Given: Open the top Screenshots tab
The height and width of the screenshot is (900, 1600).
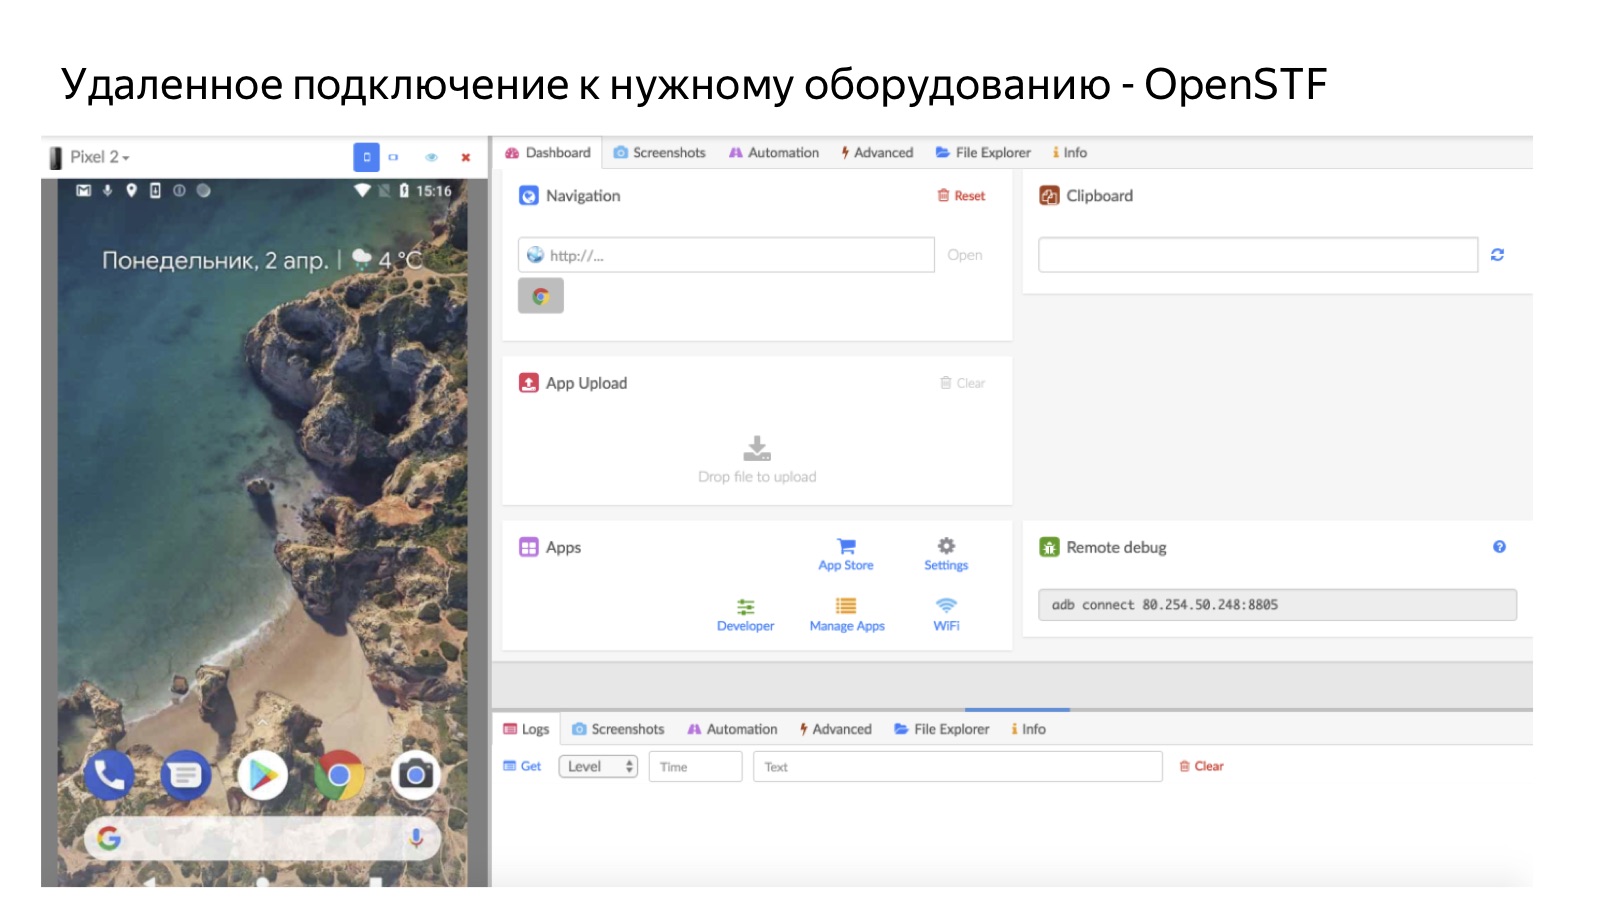Looking at the screenshot, I should (660, 153).
